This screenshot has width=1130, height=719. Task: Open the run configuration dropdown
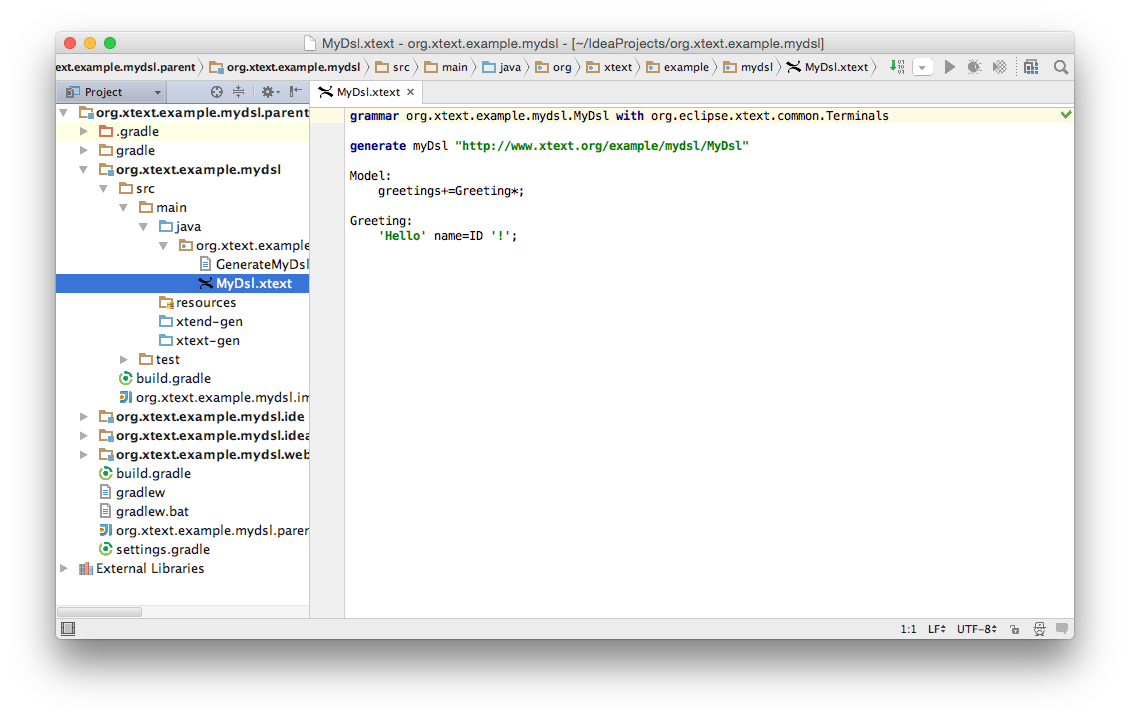[922, 68]
